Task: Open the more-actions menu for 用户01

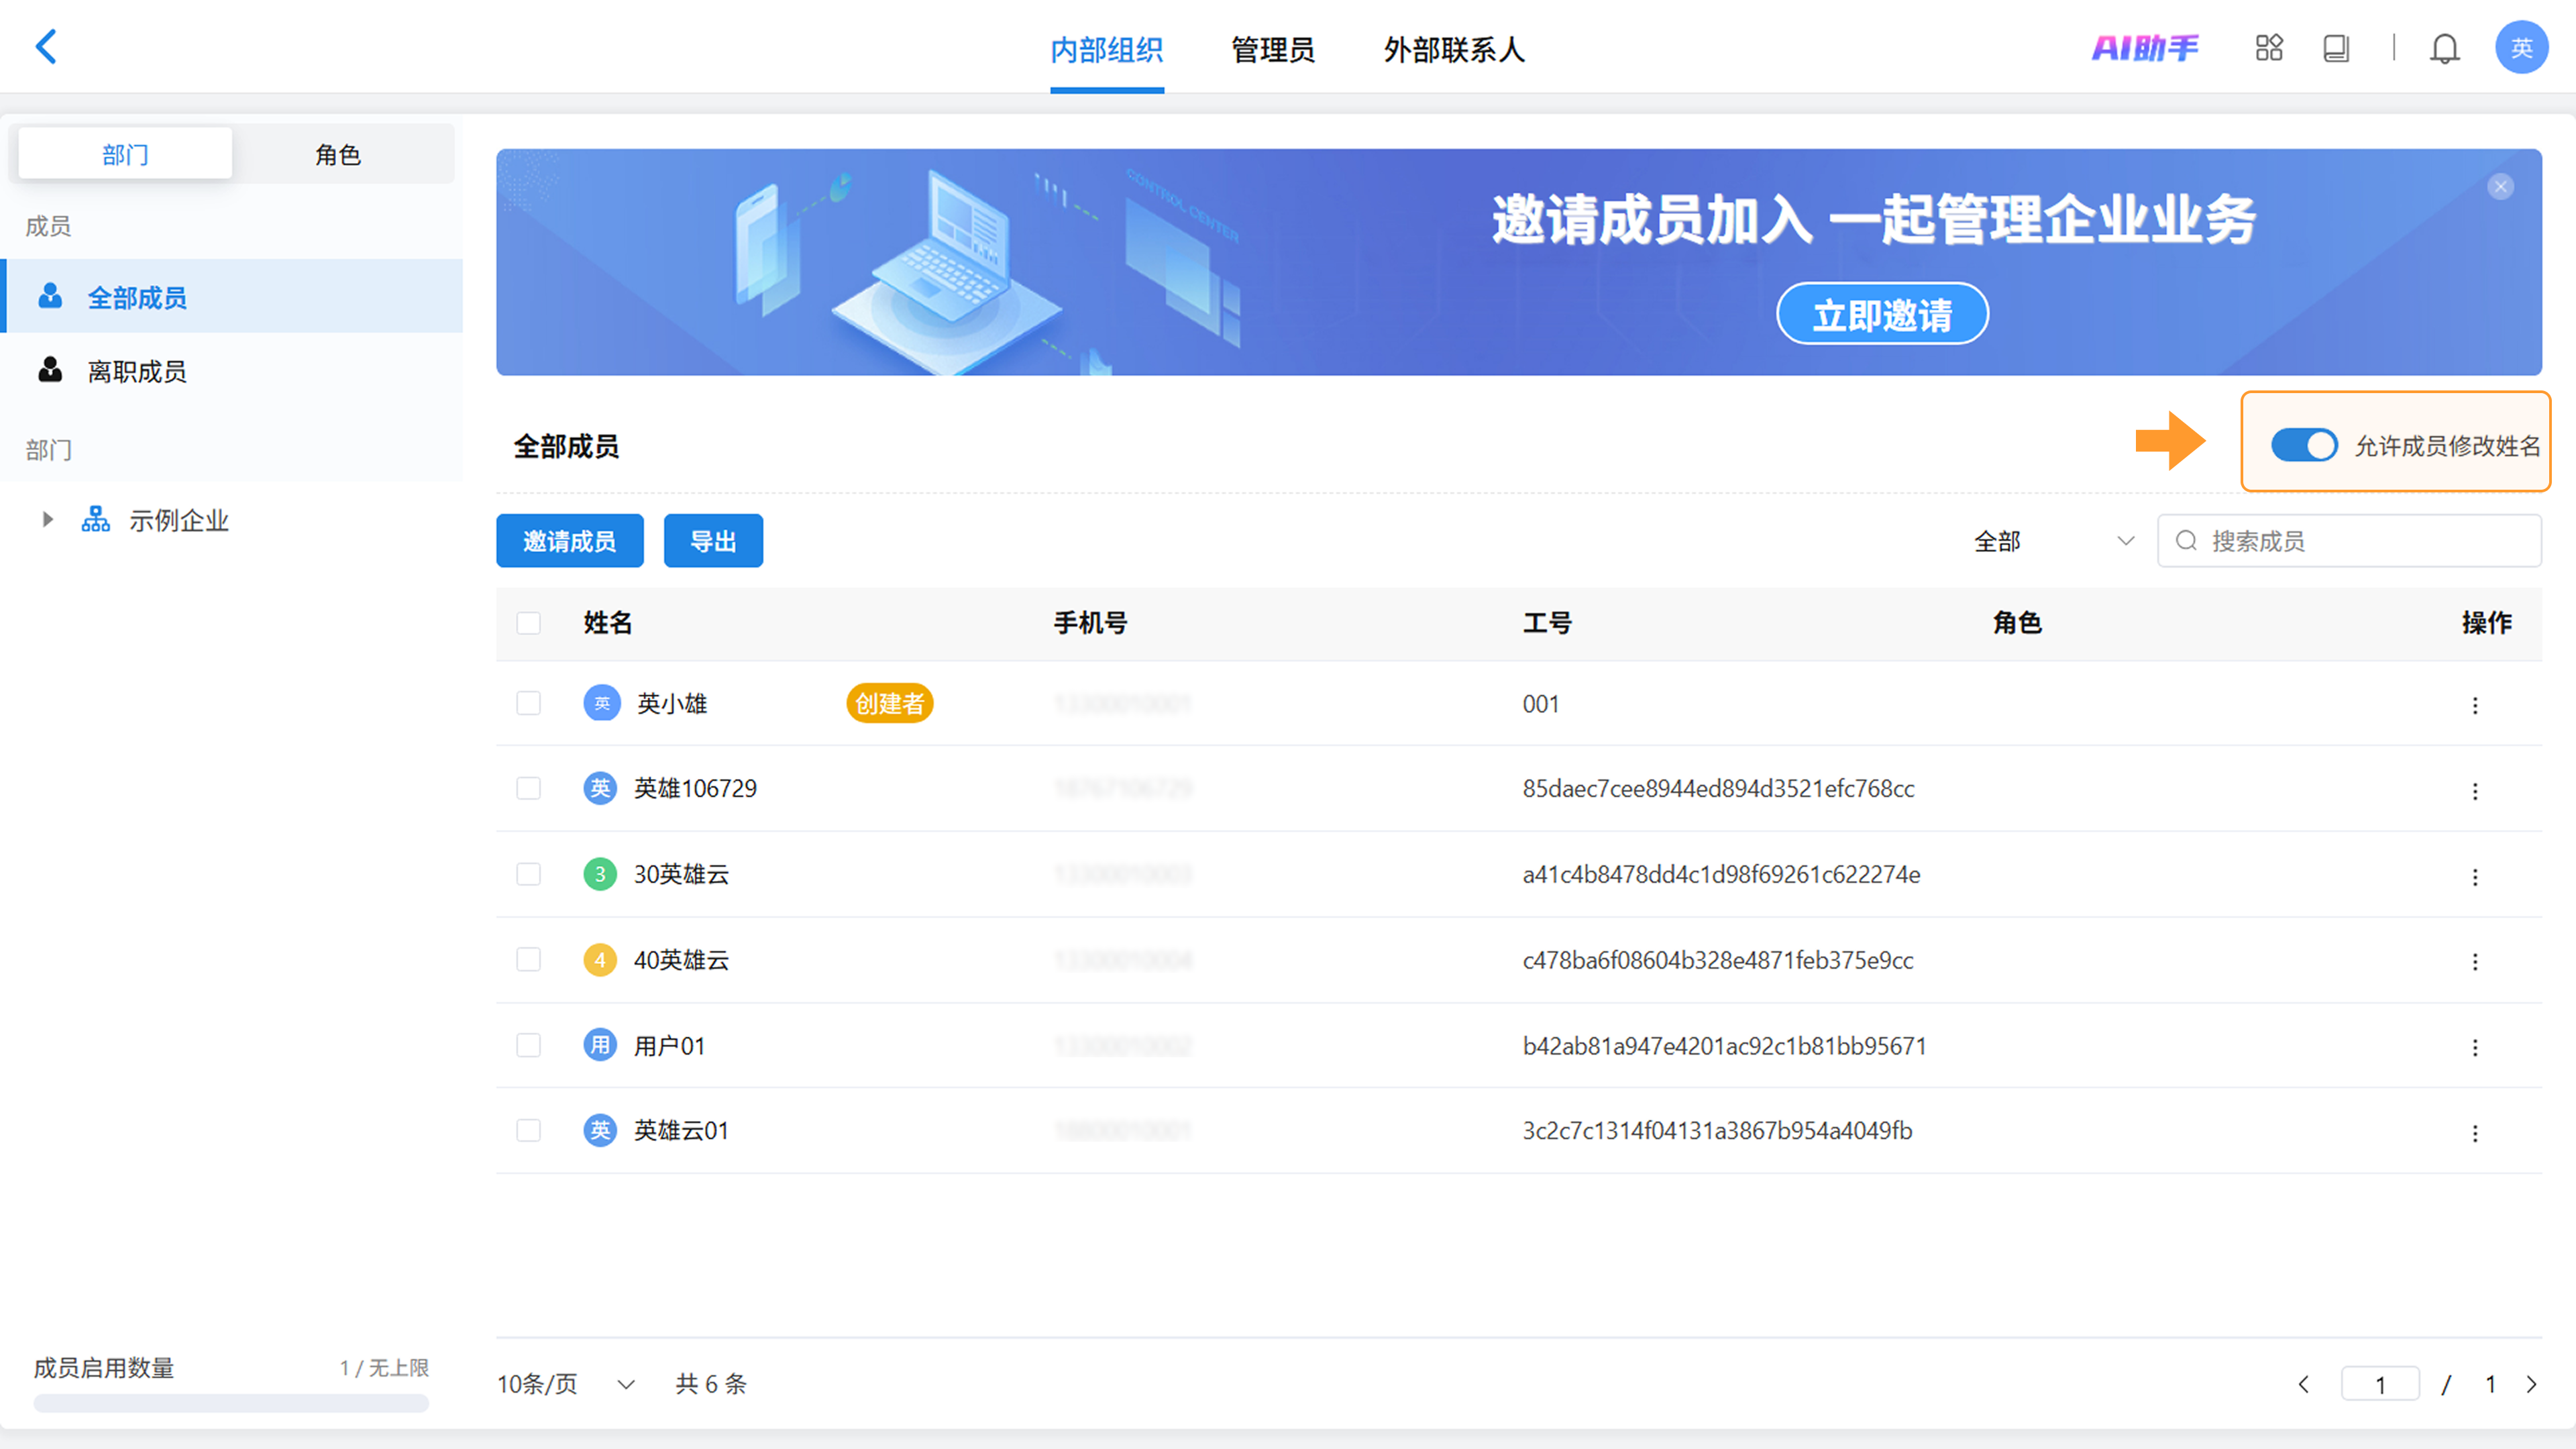Action: point(2475,1047)
